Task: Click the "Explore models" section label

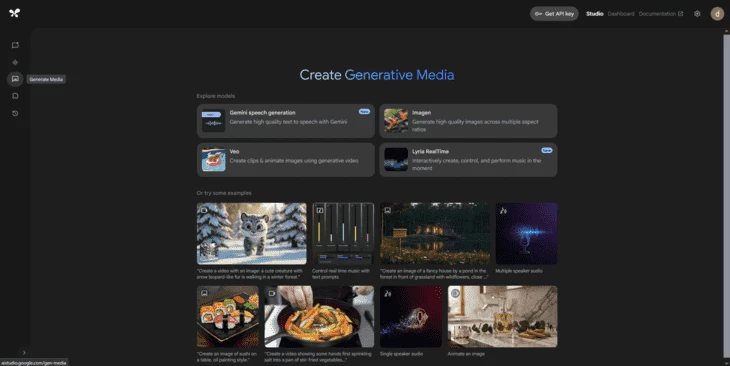Action: point(216,96)
